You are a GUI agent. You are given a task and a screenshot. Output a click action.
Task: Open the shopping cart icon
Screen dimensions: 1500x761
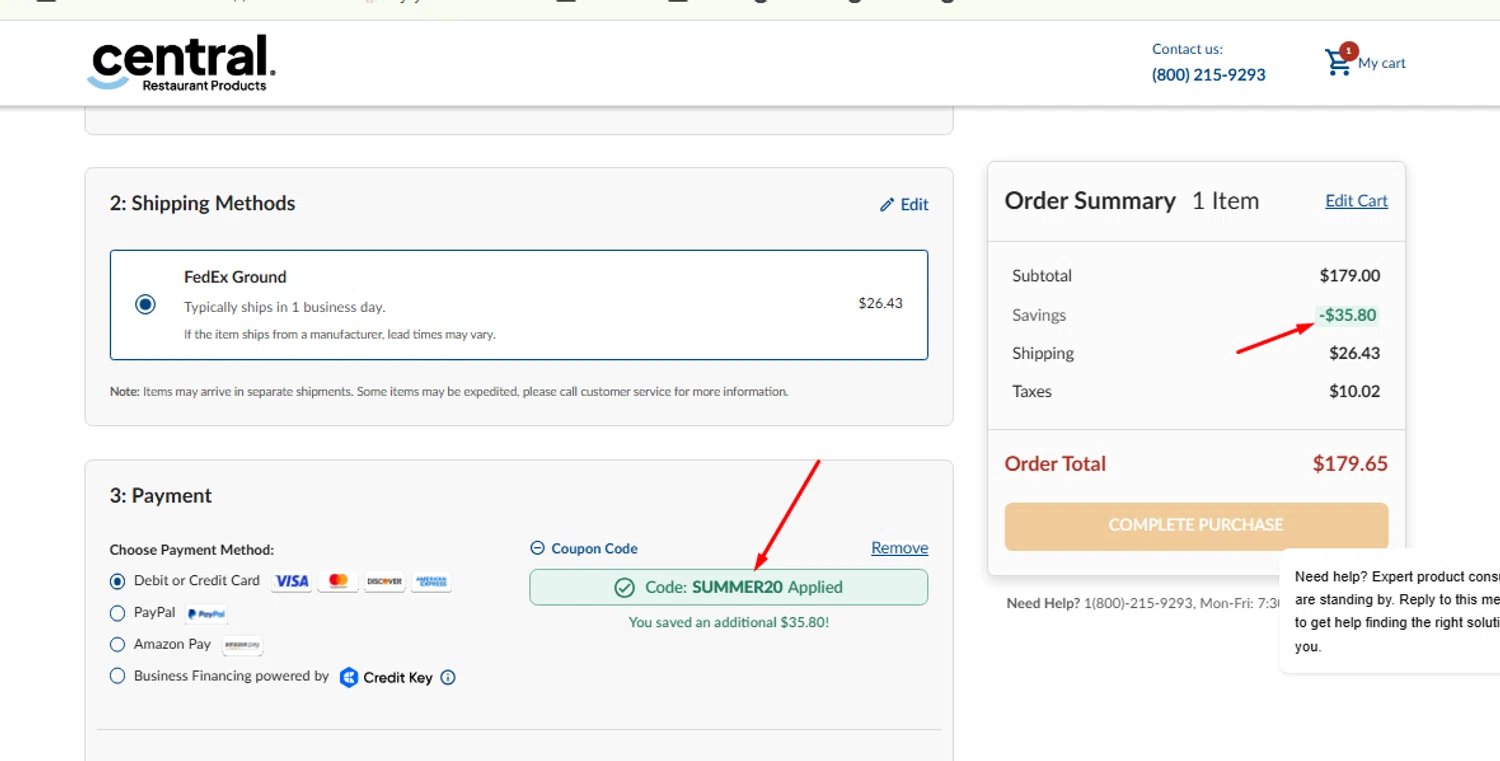click(x=1337, y=63)
